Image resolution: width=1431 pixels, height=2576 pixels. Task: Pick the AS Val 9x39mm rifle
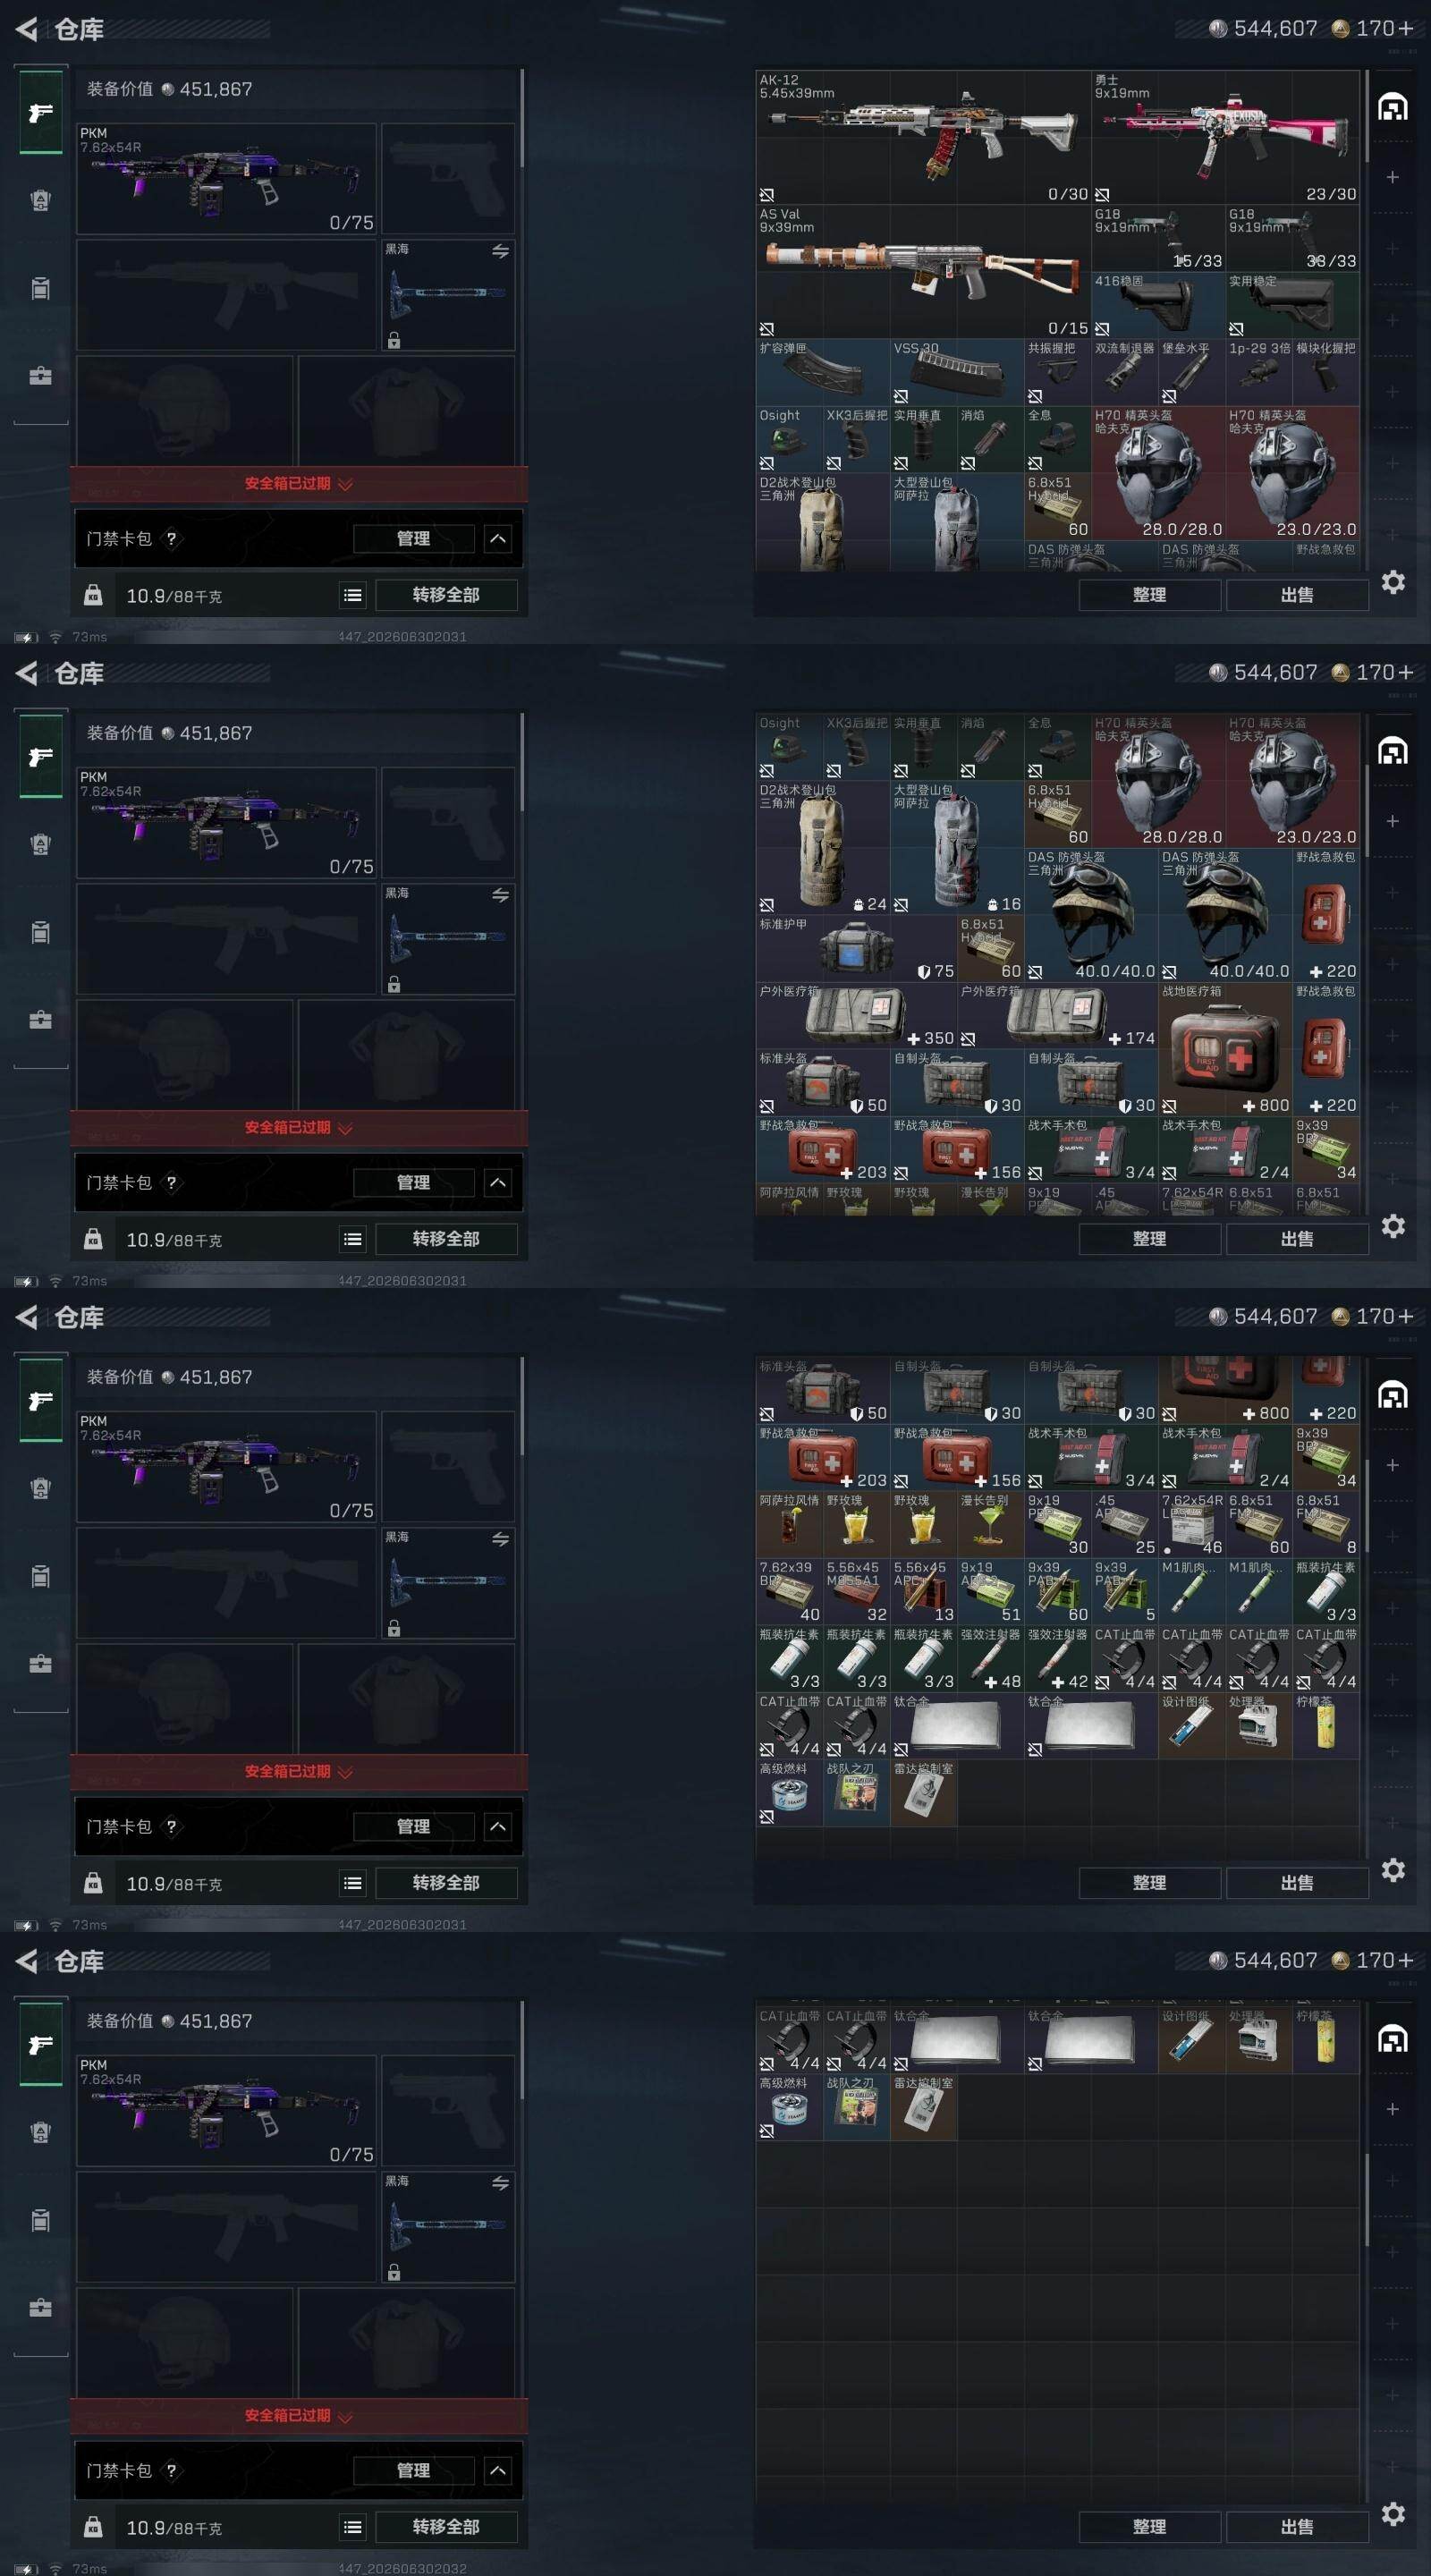(x=923, y=271)
